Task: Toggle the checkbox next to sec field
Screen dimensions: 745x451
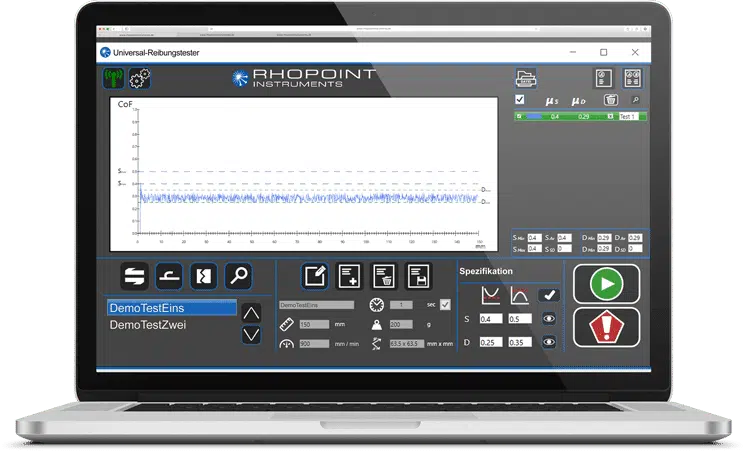Action: click(445, 304)
